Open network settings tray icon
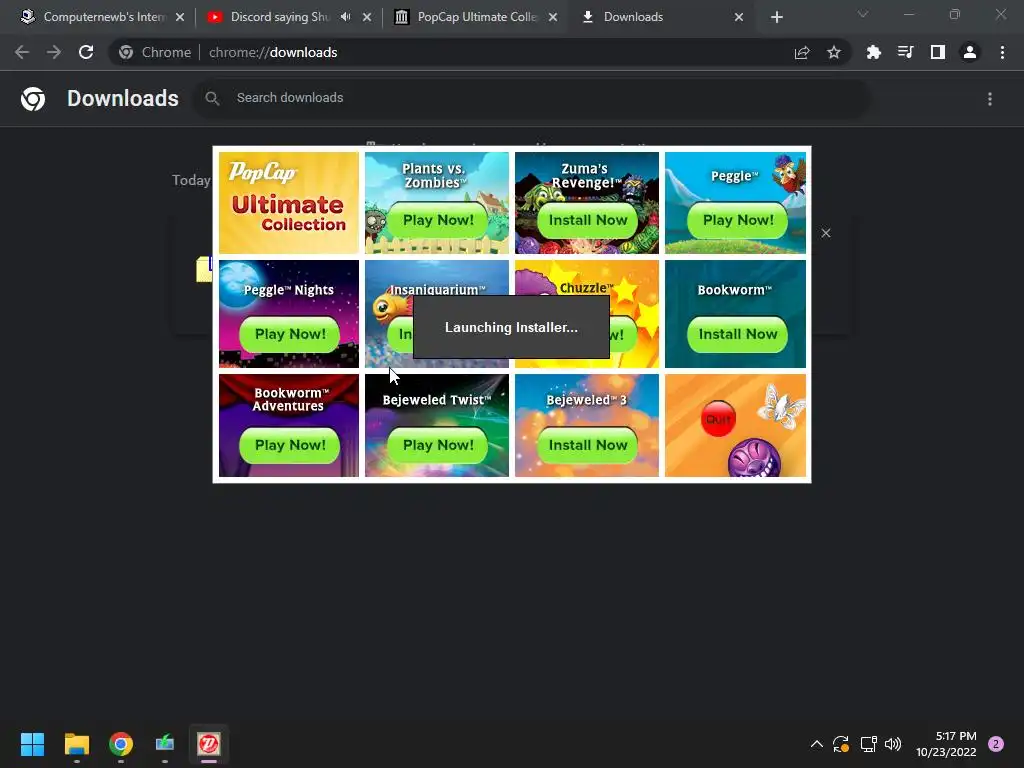 tap(868, 744)
